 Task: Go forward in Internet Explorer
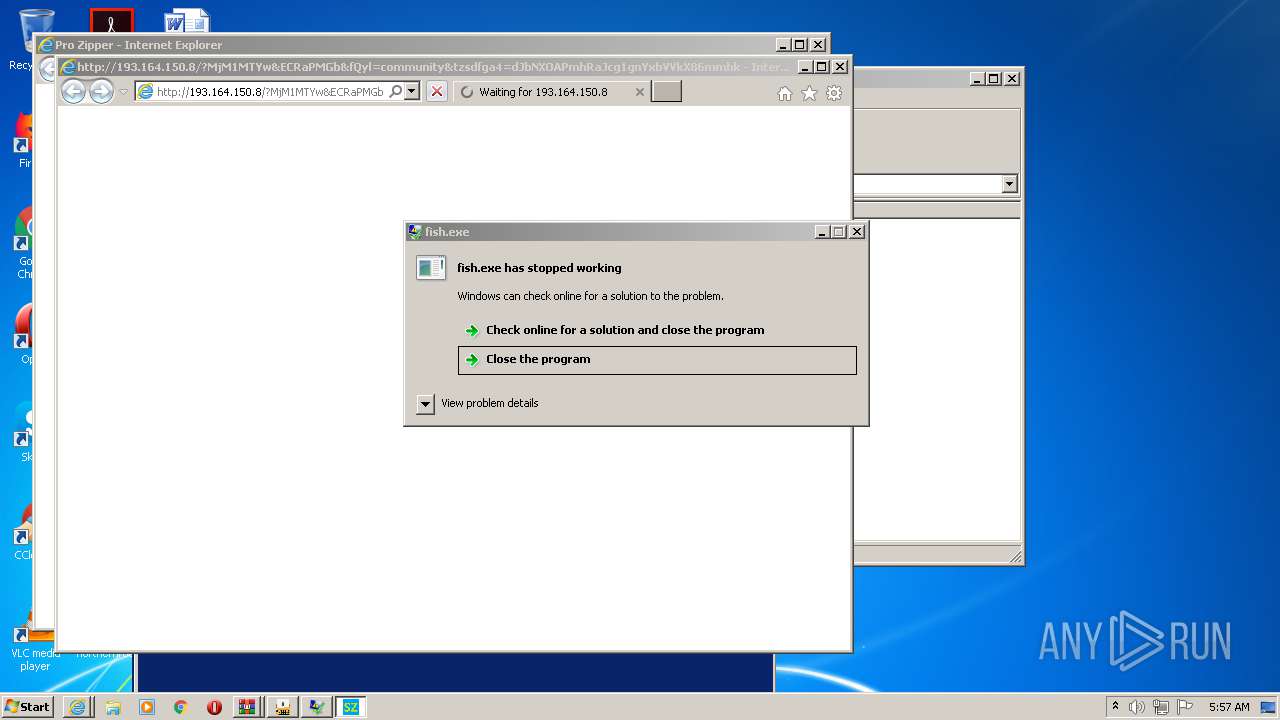click(x=101, y=92)
